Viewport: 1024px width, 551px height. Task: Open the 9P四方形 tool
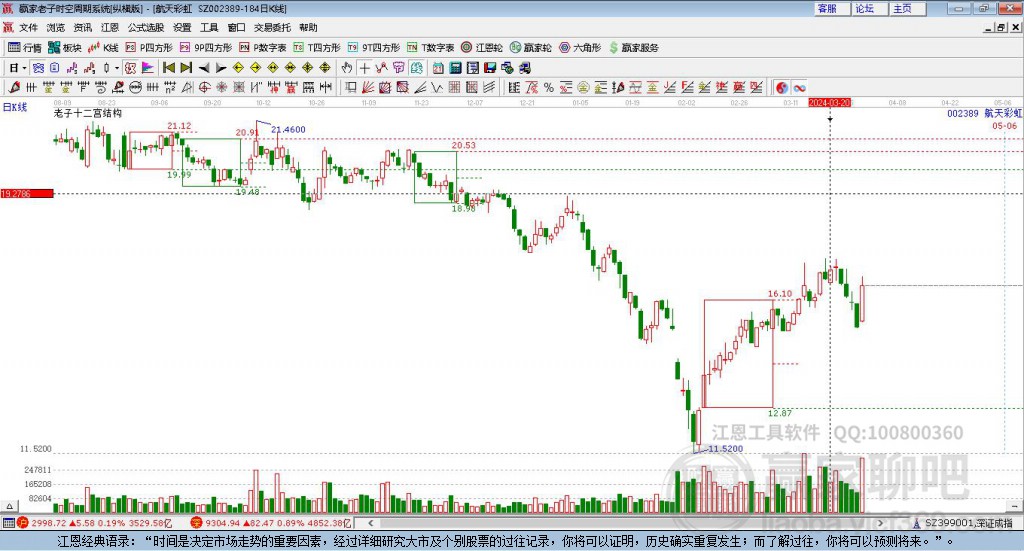coord(206,48)
